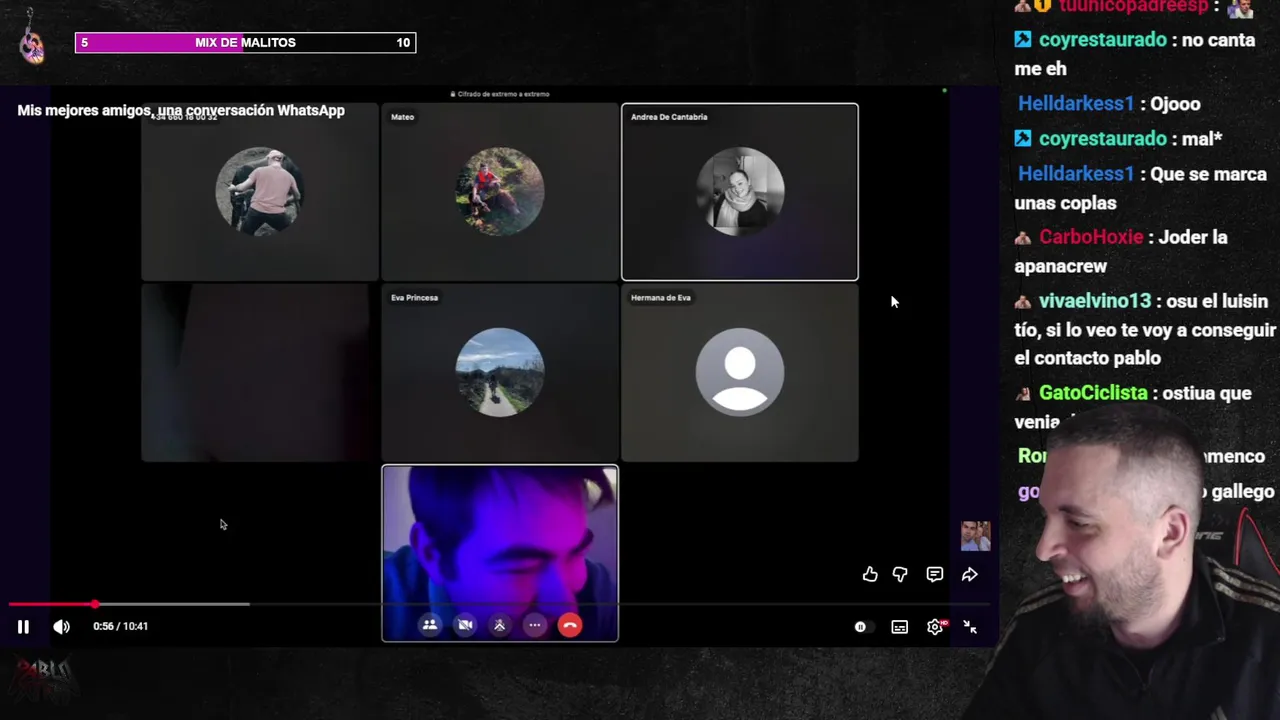Open the HD settings gear
The image size is (1280, 720).
click(936, 627)
